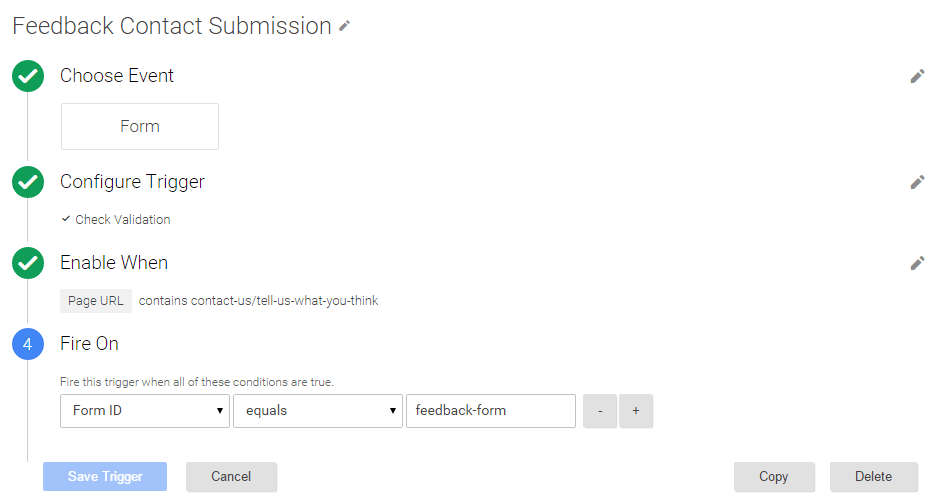942x504 pixels.
Task: Click the Configure Trigger edit pencil
Action: [917, 183]
